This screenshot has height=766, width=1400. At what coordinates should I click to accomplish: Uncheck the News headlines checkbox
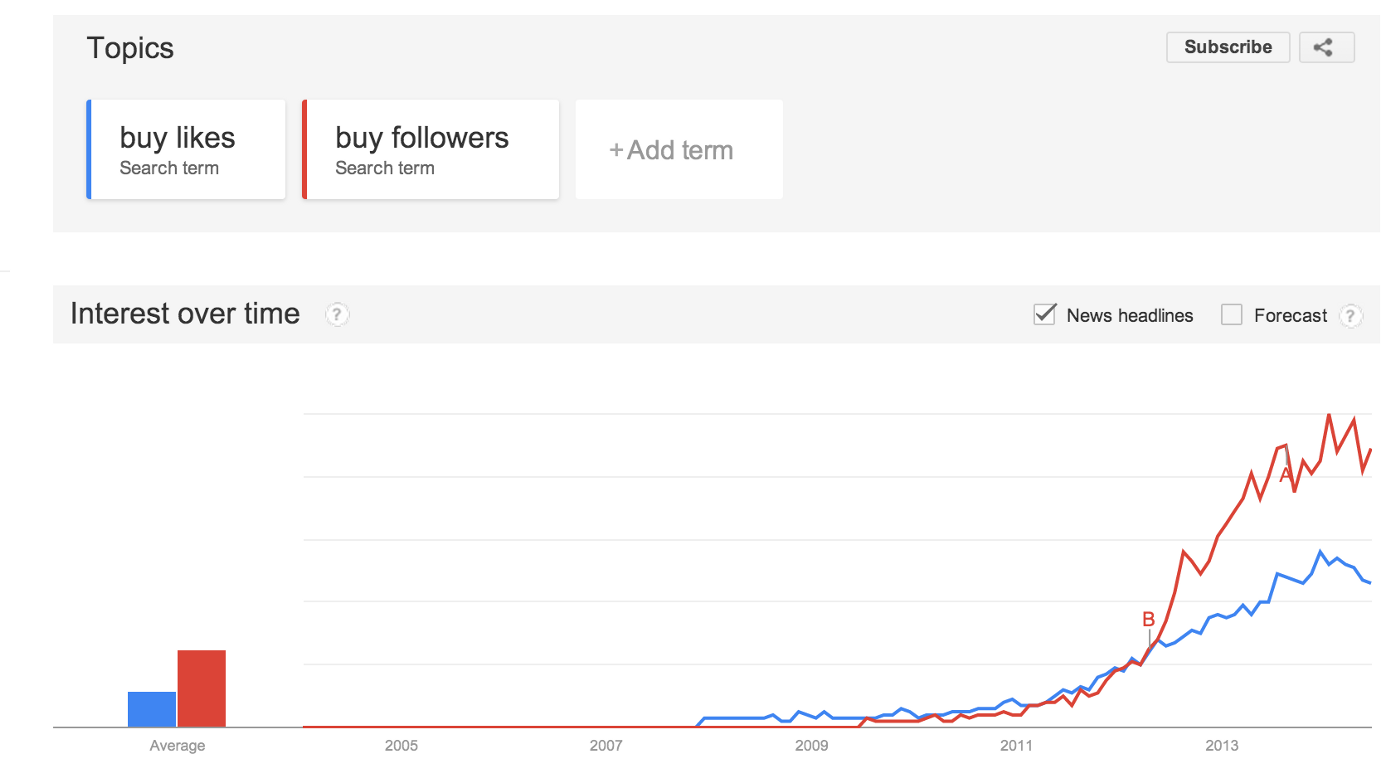1045,315
